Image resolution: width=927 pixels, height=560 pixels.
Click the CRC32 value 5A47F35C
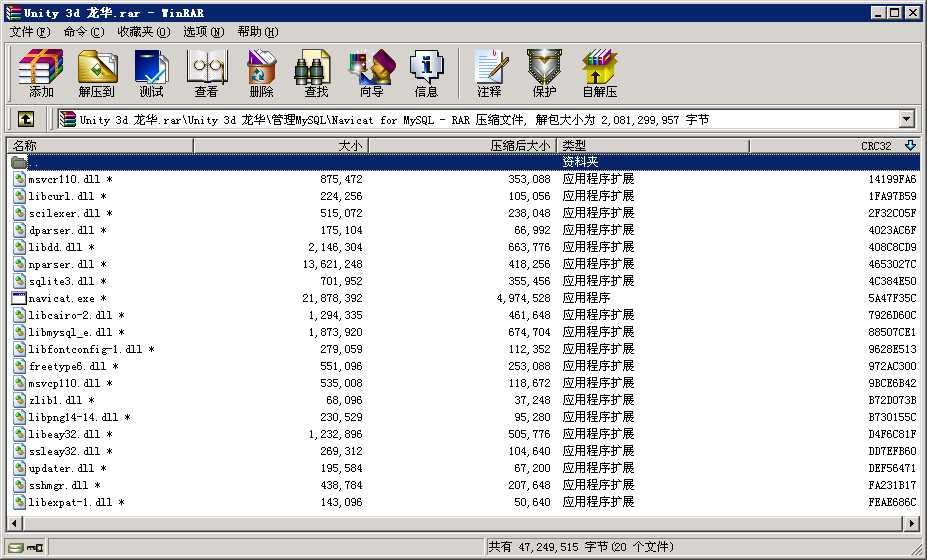pos(892,299)
